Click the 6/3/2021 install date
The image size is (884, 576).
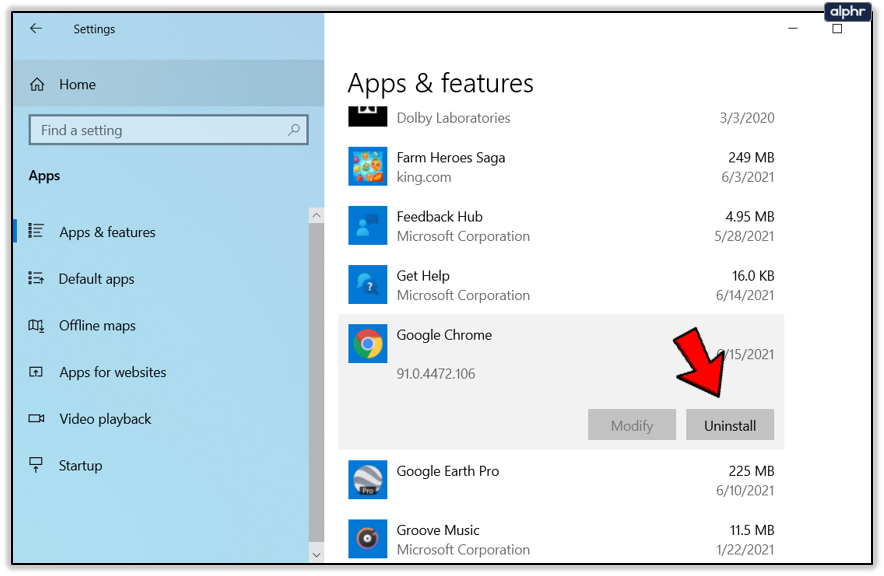(748, 178)
